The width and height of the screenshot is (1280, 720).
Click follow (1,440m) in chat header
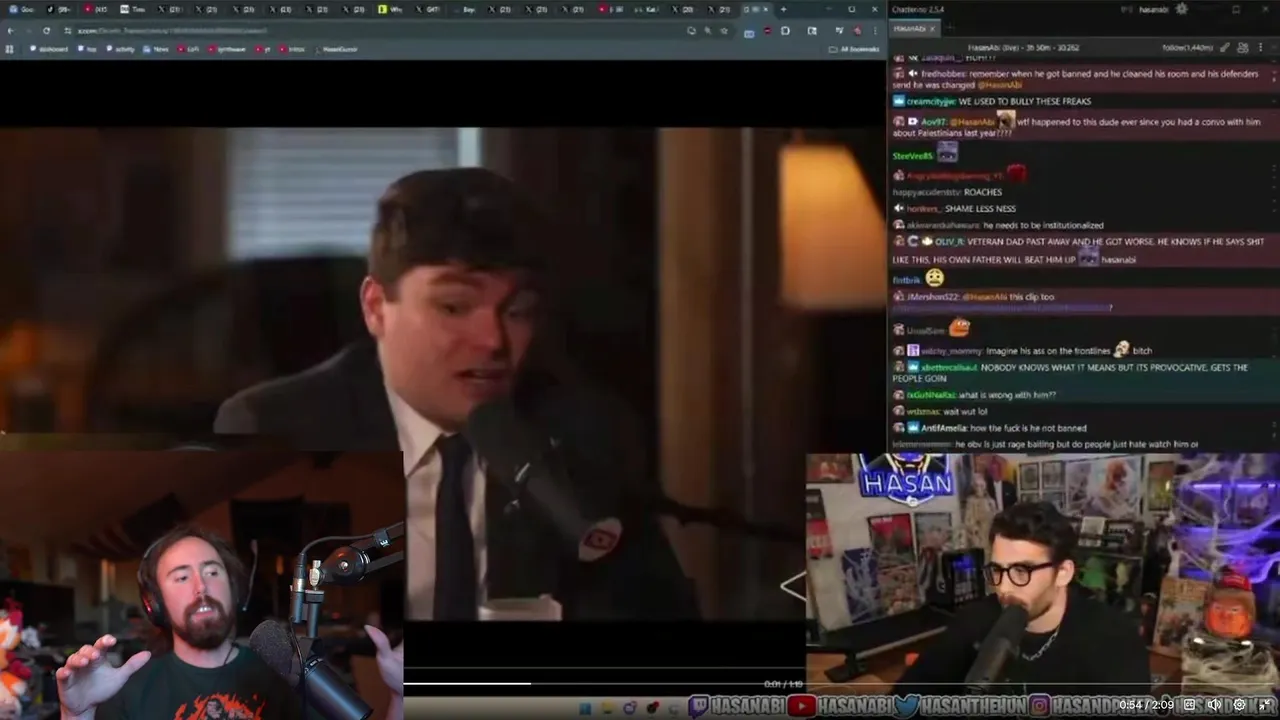tap(1188, 47)
